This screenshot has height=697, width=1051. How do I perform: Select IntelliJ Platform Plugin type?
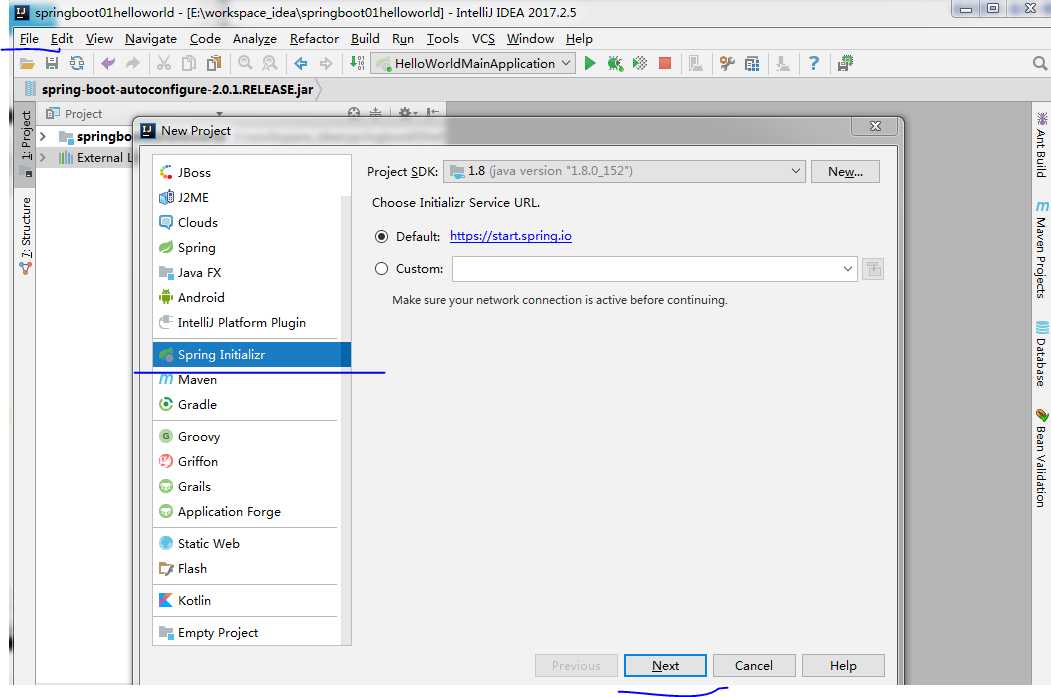tap(247, 322)
